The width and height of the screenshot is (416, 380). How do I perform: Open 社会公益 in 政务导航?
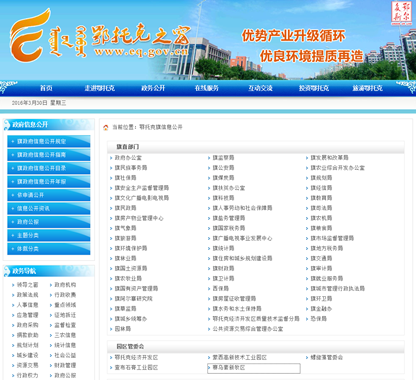click(x=65, y=355)
